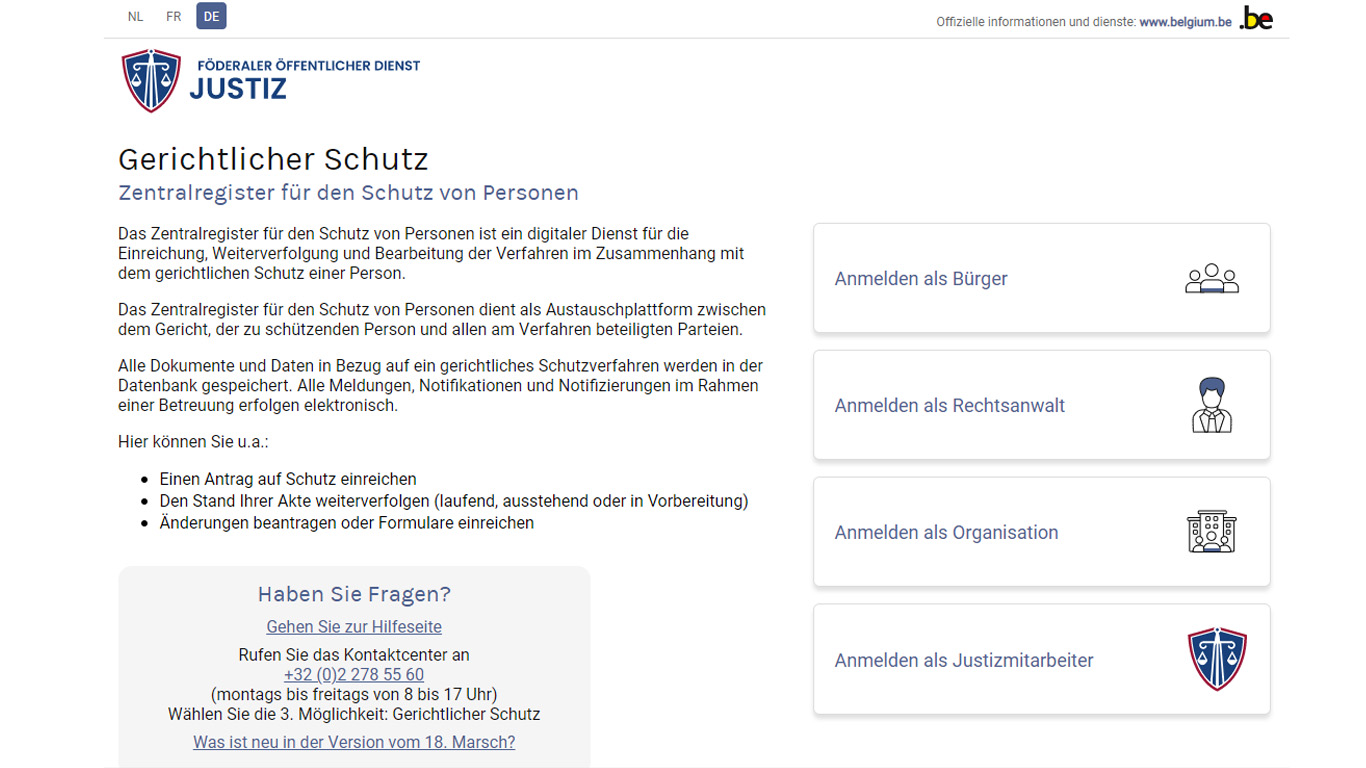Select the DE language option
The image size is (1366, 768).
click(x=211, y=17)
